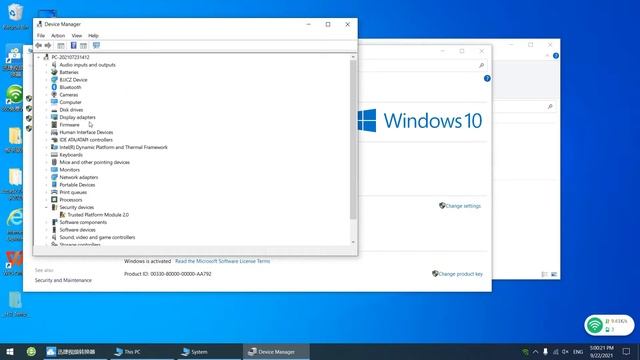Select the Keyboards category icon
640x360 pixels.
point(54,155)
